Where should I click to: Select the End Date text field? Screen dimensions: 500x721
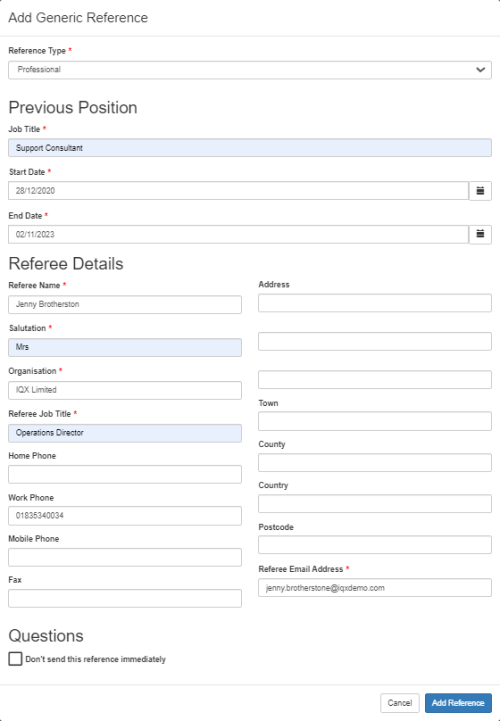(x=238, y=235)
